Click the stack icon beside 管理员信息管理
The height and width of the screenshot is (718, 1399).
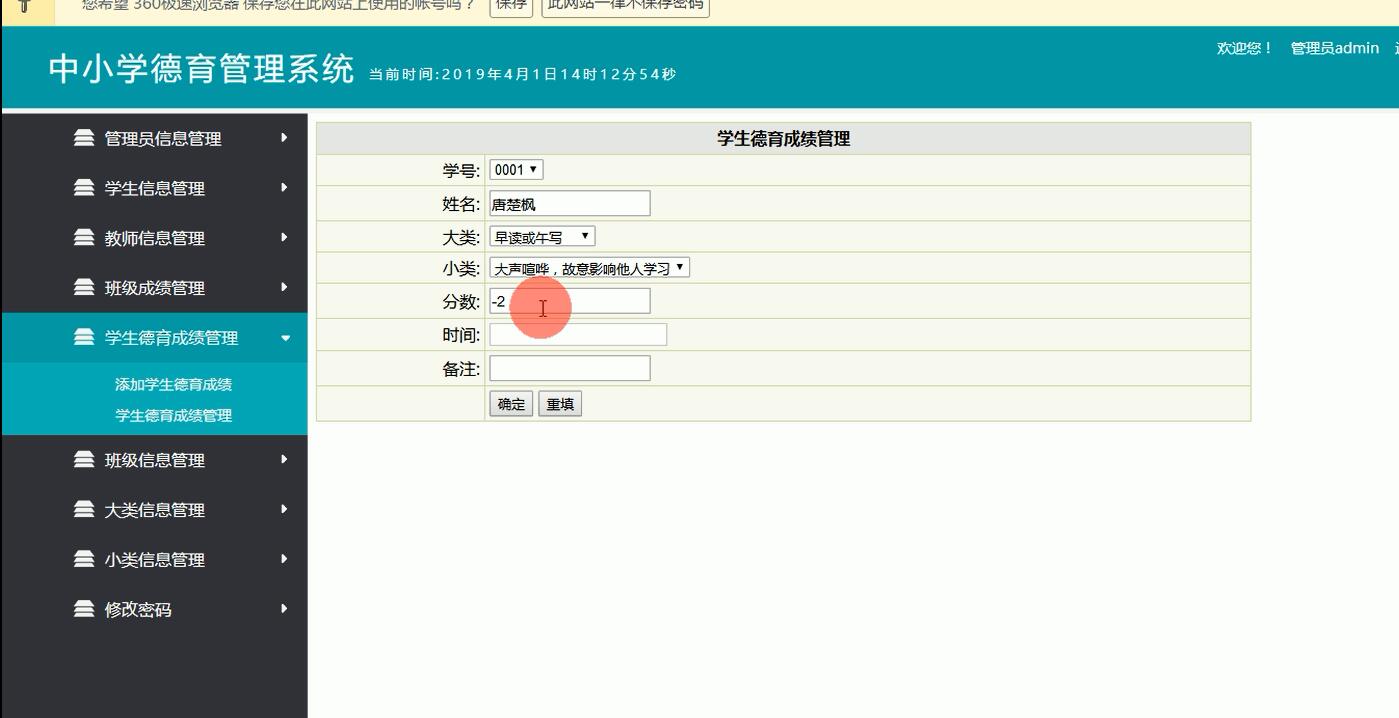pyautogui.click(x=84, y=138)
